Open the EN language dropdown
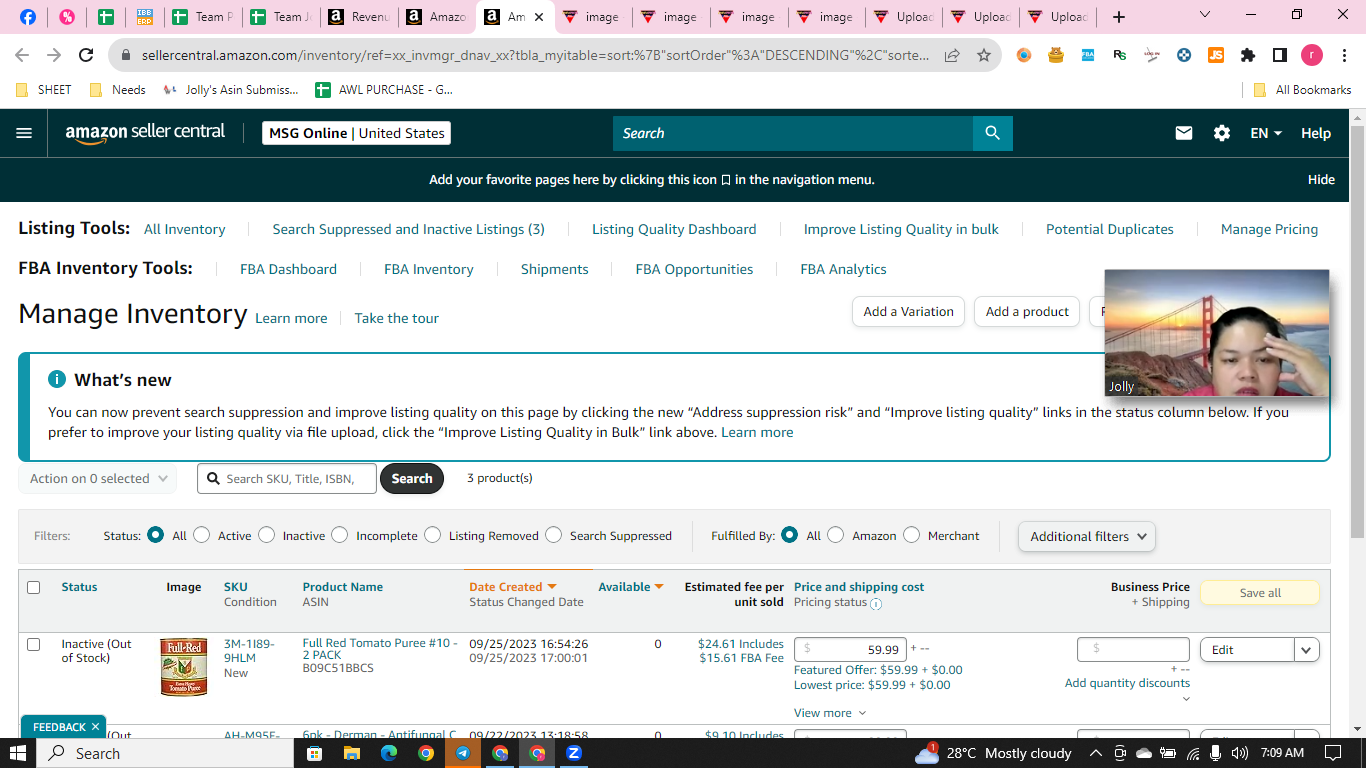The image size is (1366, 768). [x=1266, y=133]
